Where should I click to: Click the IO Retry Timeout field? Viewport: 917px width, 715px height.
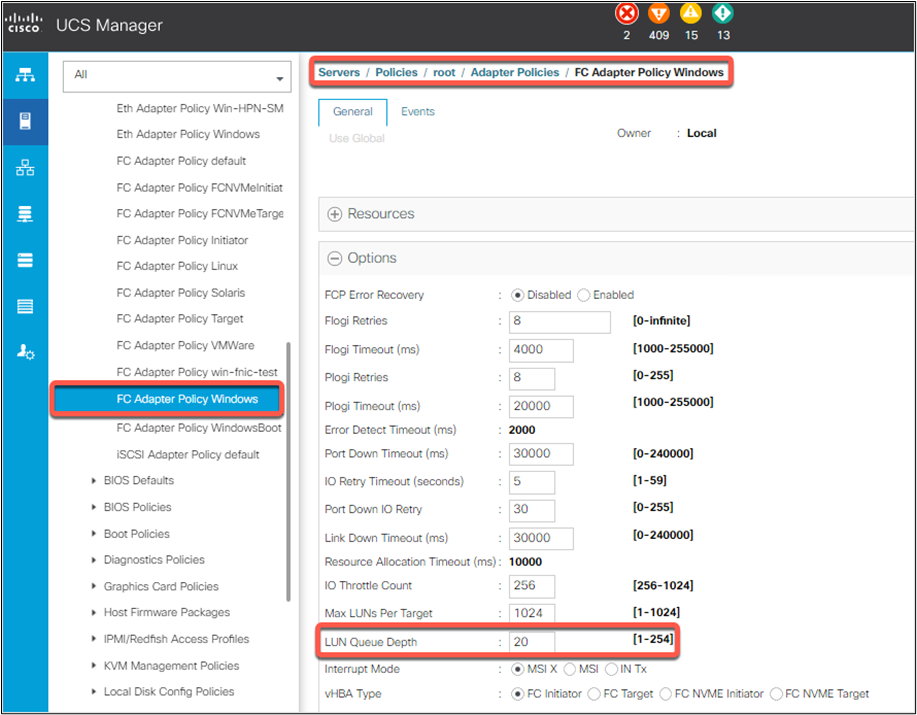[532, 482]
